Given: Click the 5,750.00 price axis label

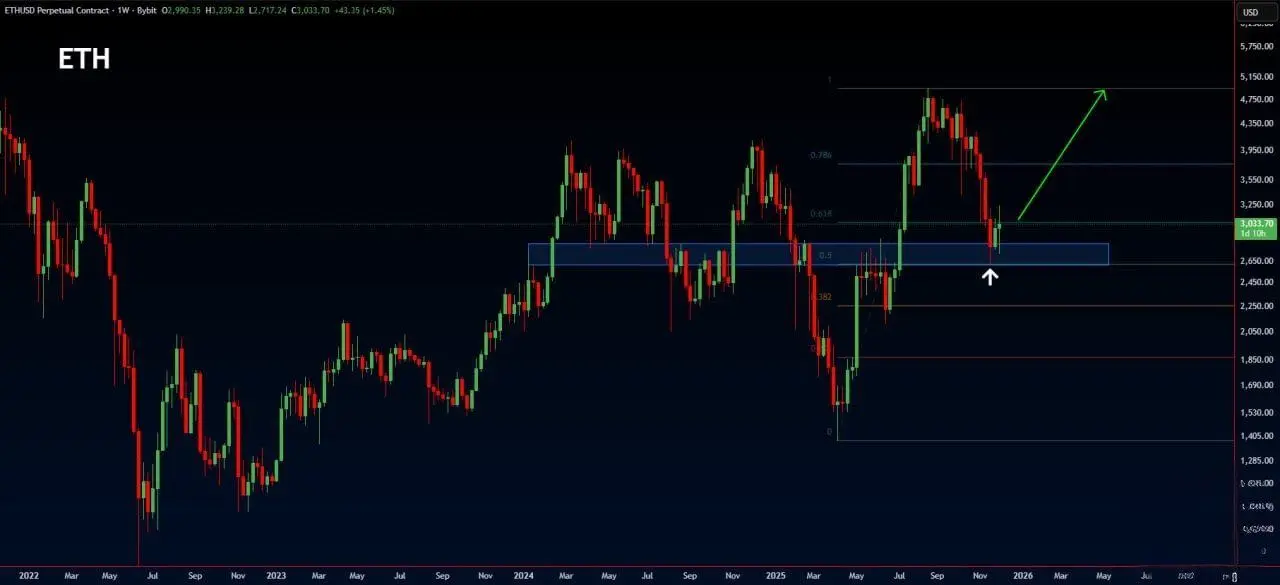Looking at the screenshot, I should [x=1256, y=47].
